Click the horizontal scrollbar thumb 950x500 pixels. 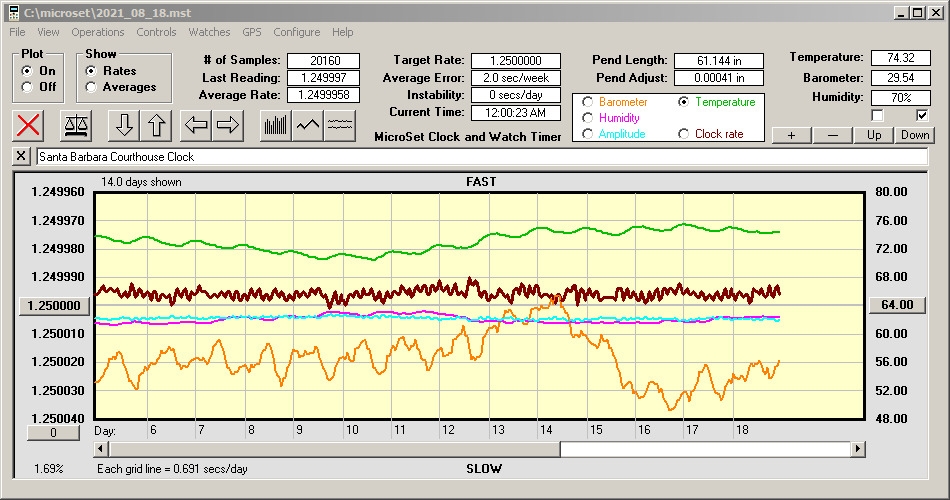(334, 449)
